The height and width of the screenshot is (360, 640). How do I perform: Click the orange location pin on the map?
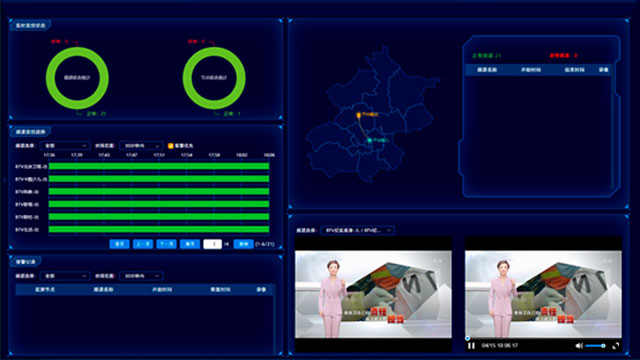(358, 116)
